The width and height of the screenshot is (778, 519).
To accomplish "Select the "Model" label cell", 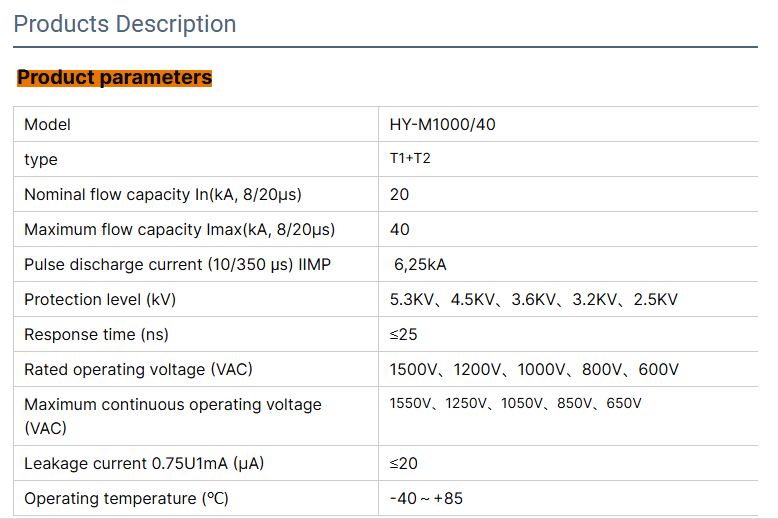I will click(x=48, y=125).
